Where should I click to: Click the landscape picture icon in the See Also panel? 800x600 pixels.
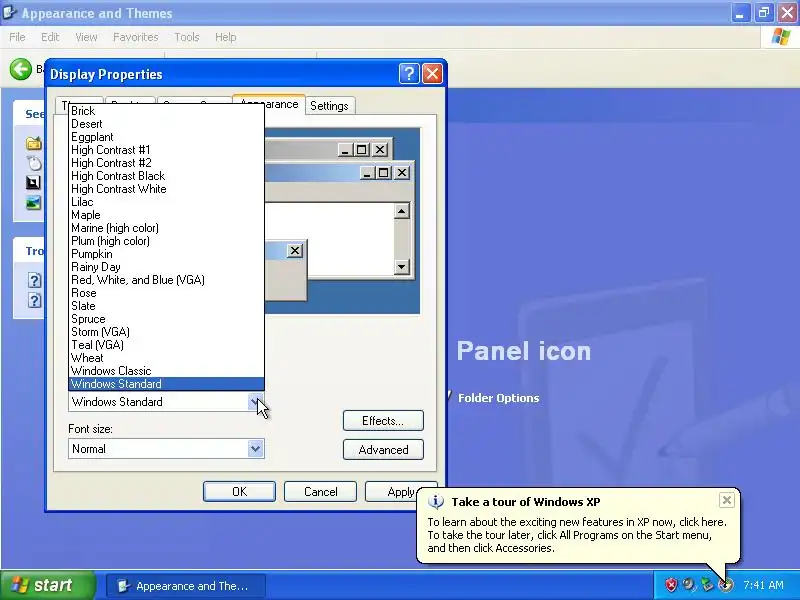point(33,203)
